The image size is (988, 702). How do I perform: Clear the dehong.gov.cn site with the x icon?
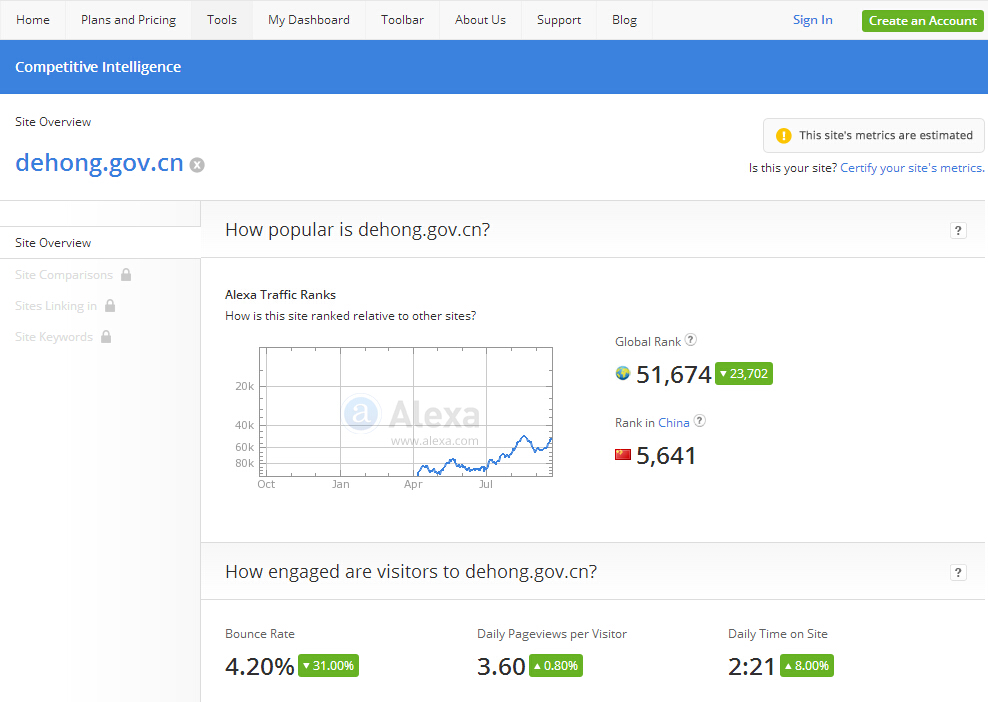(197, 165)
